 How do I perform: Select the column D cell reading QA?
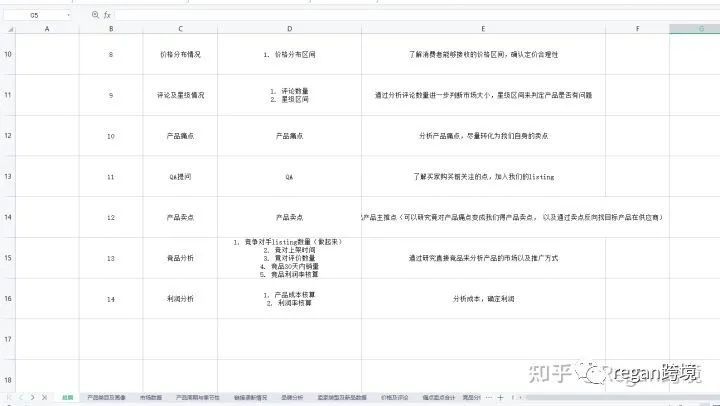coord(290,176)
